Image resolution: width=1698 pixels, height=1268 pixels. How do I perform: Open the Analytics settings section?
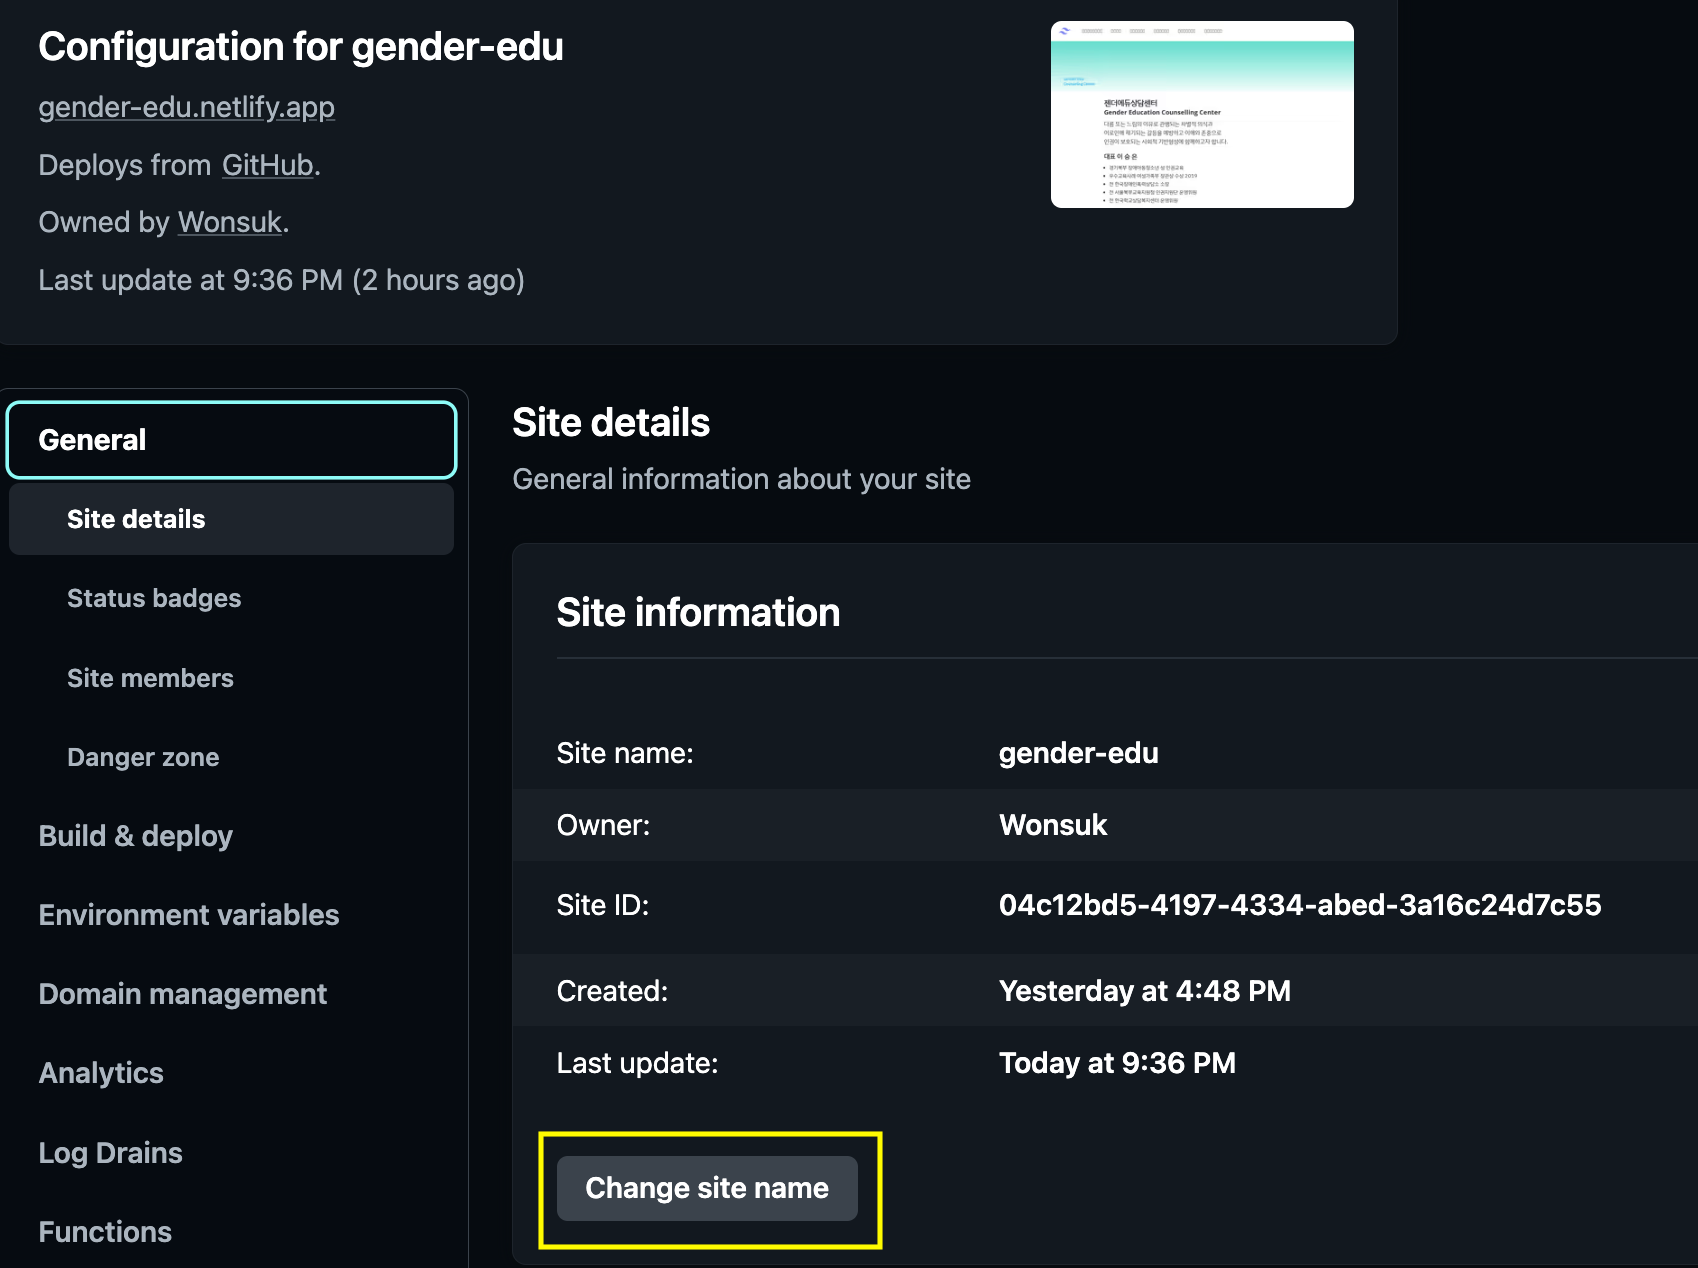[x=101, y=1073]
